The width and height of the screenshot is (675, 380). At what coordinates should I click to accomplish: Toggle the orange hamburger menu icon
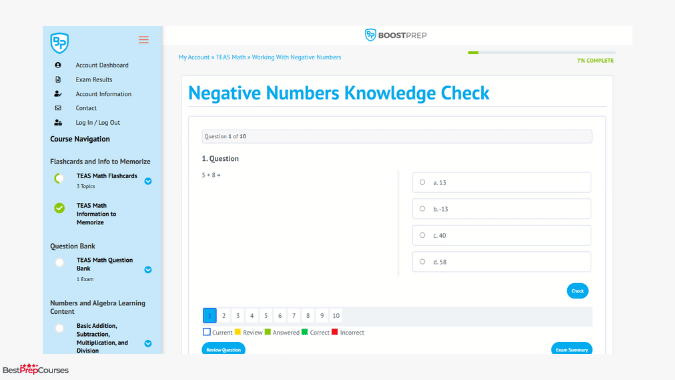pos(144,40)
